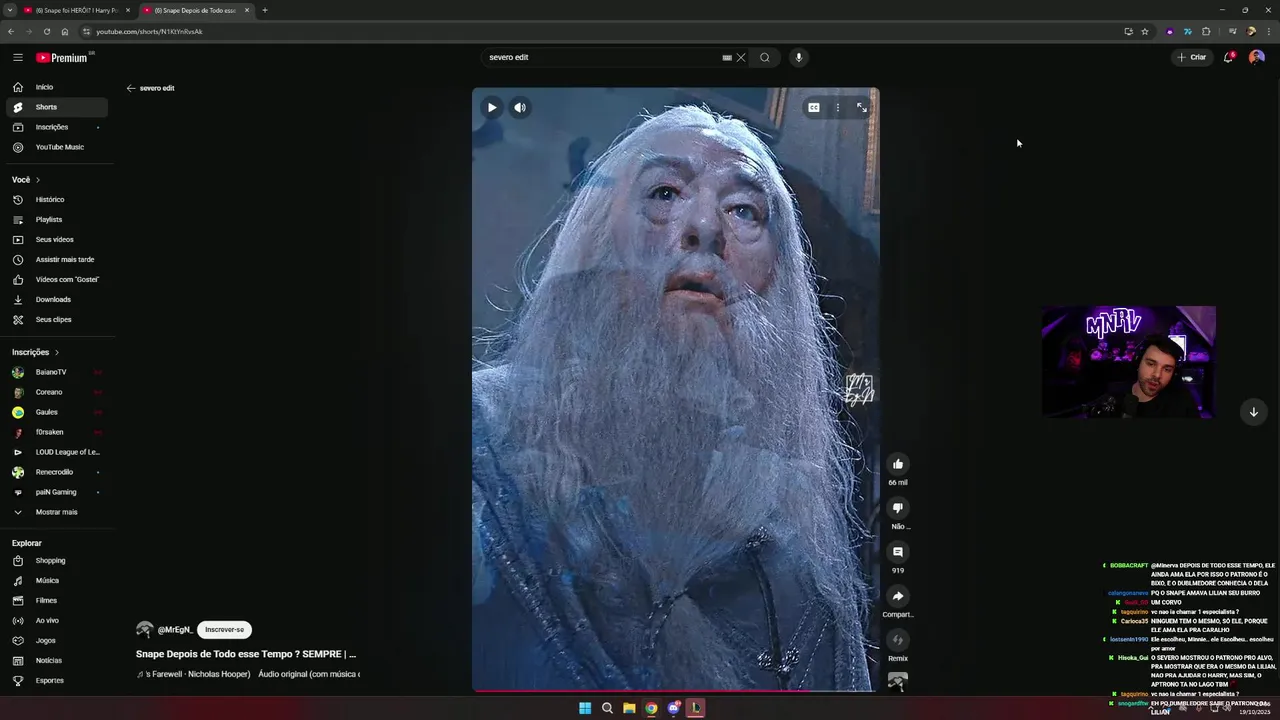Open the @MrEgN_ channel link
1280x720 pixels.
(175, 630)
